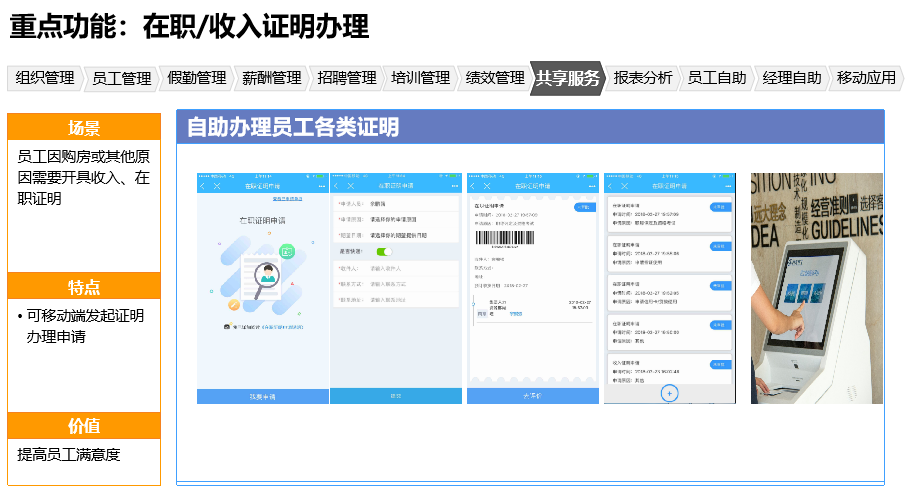The width and height of the screenshot is (905, 486).
Task: Tap the bottom button on the barcode receipt screen
Action: pyautogui.click(x=533, y=396)
